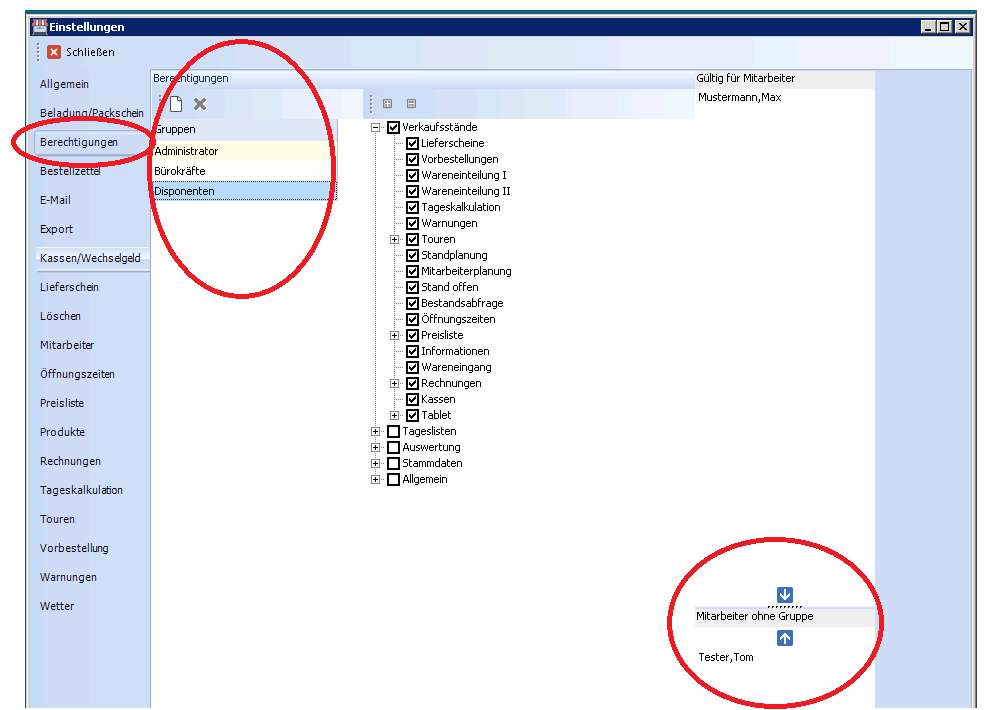Click the blue up arrow button
The image size is (985, 710).
click(x=785, y=638)
